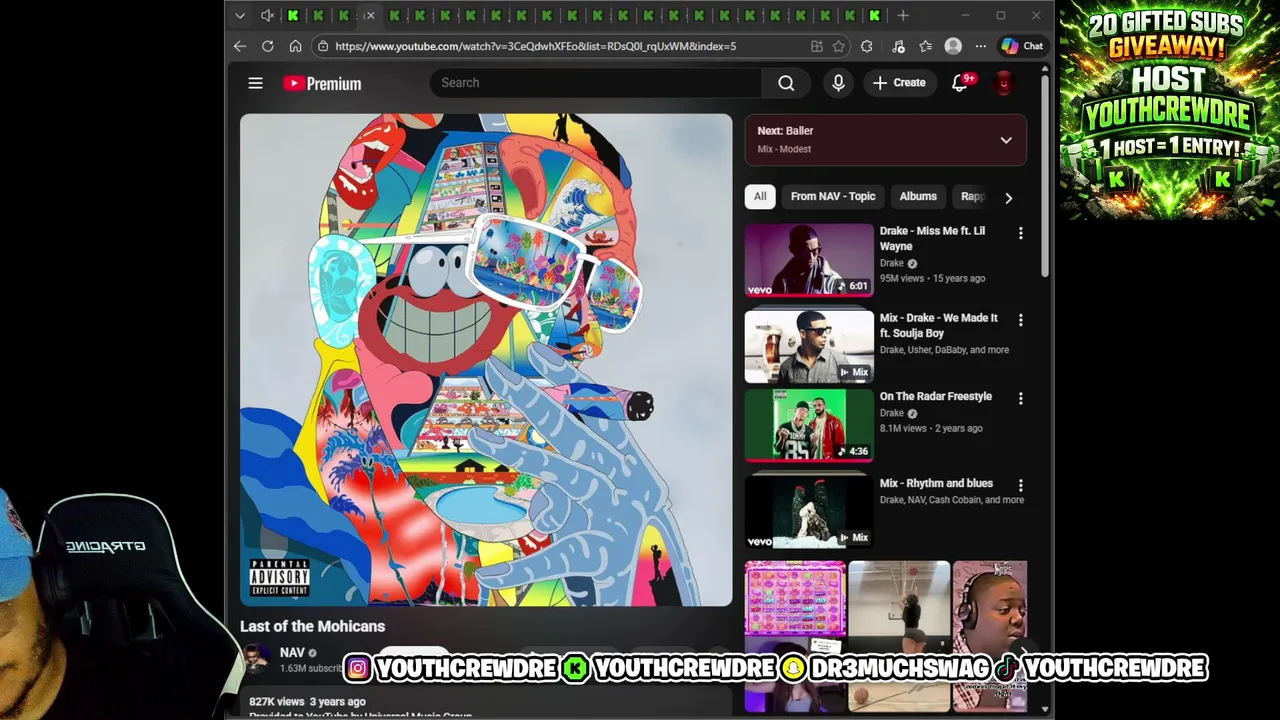This screenshot has height=720, width=1280.
Task: Open the YouTube account avatar menu
Action: click(x=1003, y=83)
